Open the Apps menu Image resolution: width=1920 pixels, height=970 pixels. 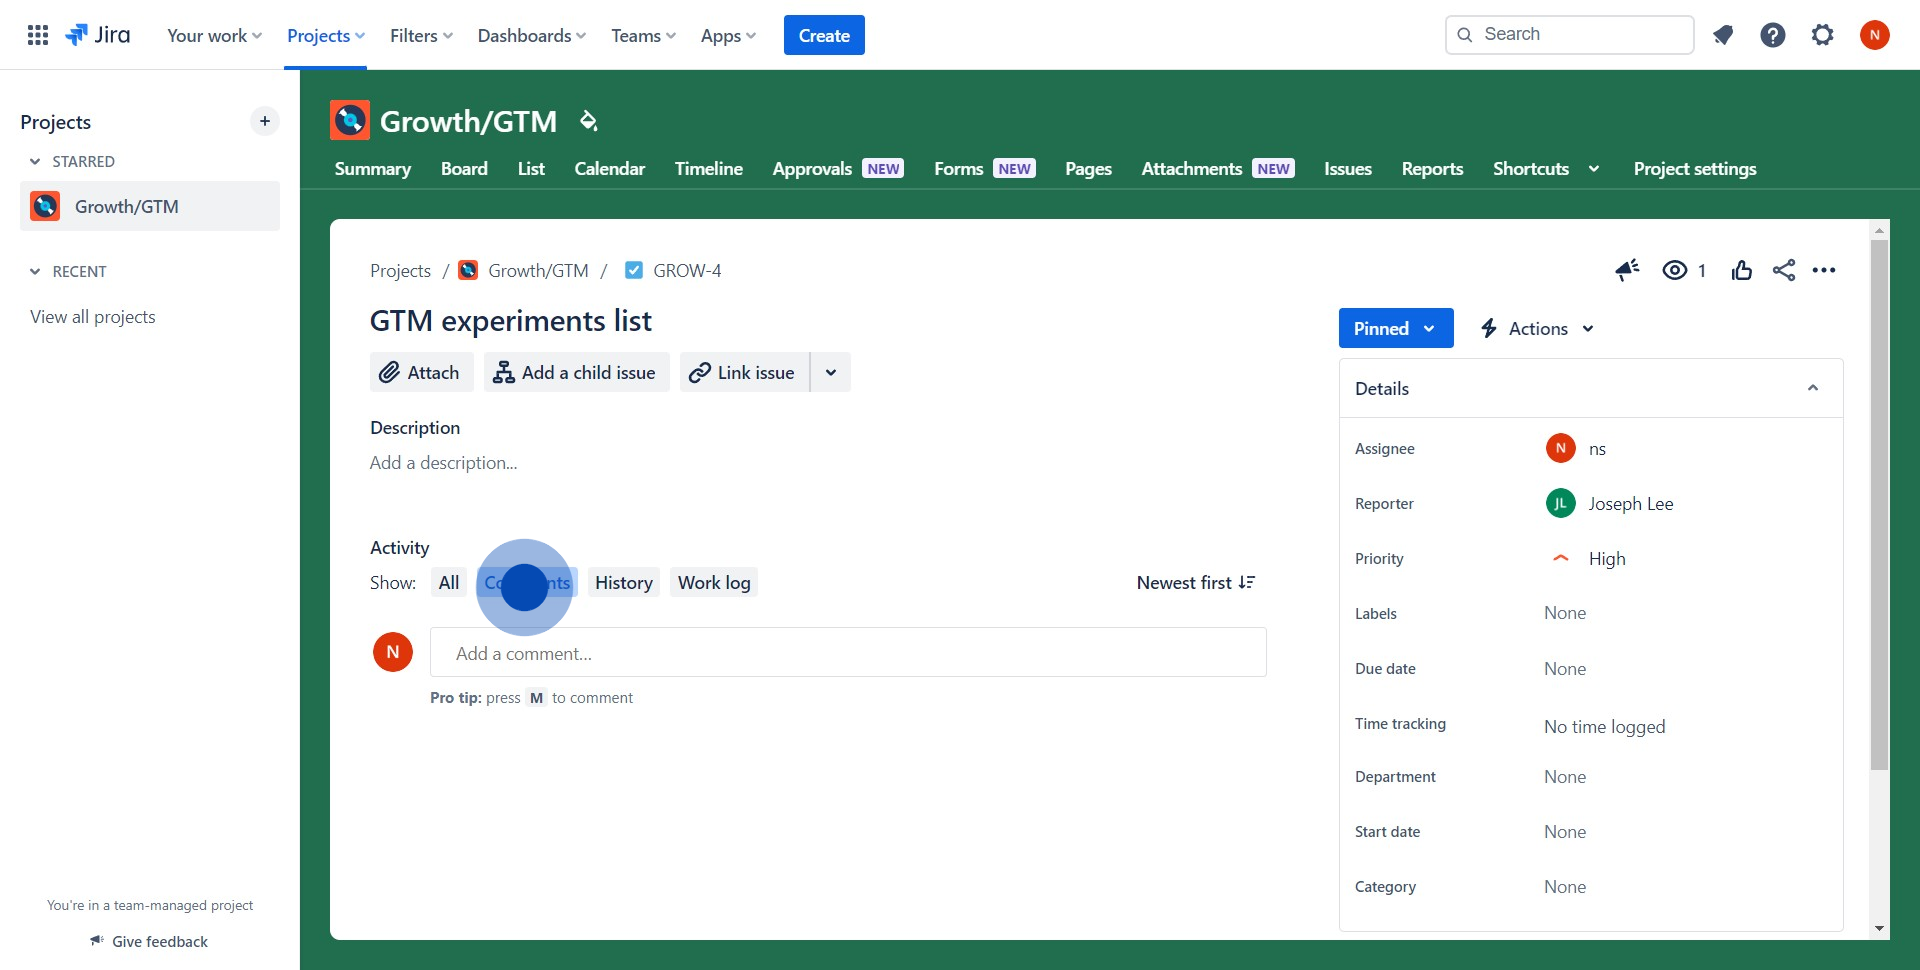coord(728,35)
